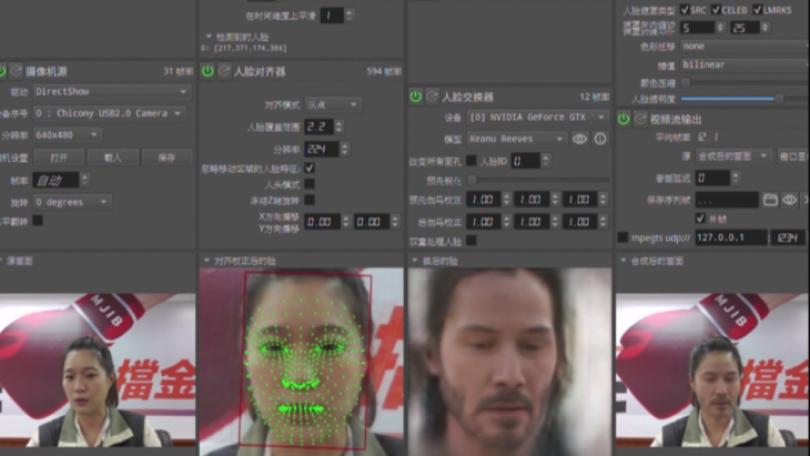This screenshot has width=810, height=456.
Task: Expand the 640x480 resolution dropdown
Action: pos(66,135)
